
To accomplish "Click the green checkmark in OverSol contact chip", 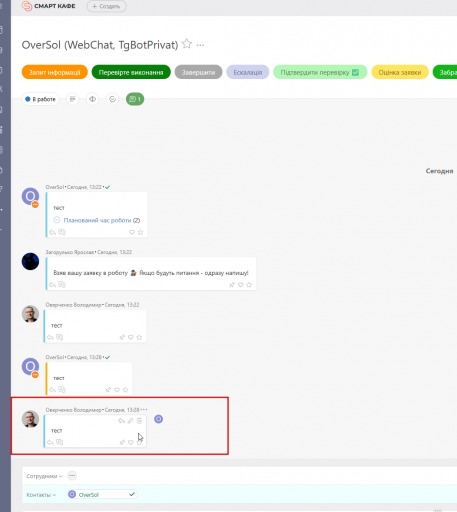I will [x=132, y=494].
